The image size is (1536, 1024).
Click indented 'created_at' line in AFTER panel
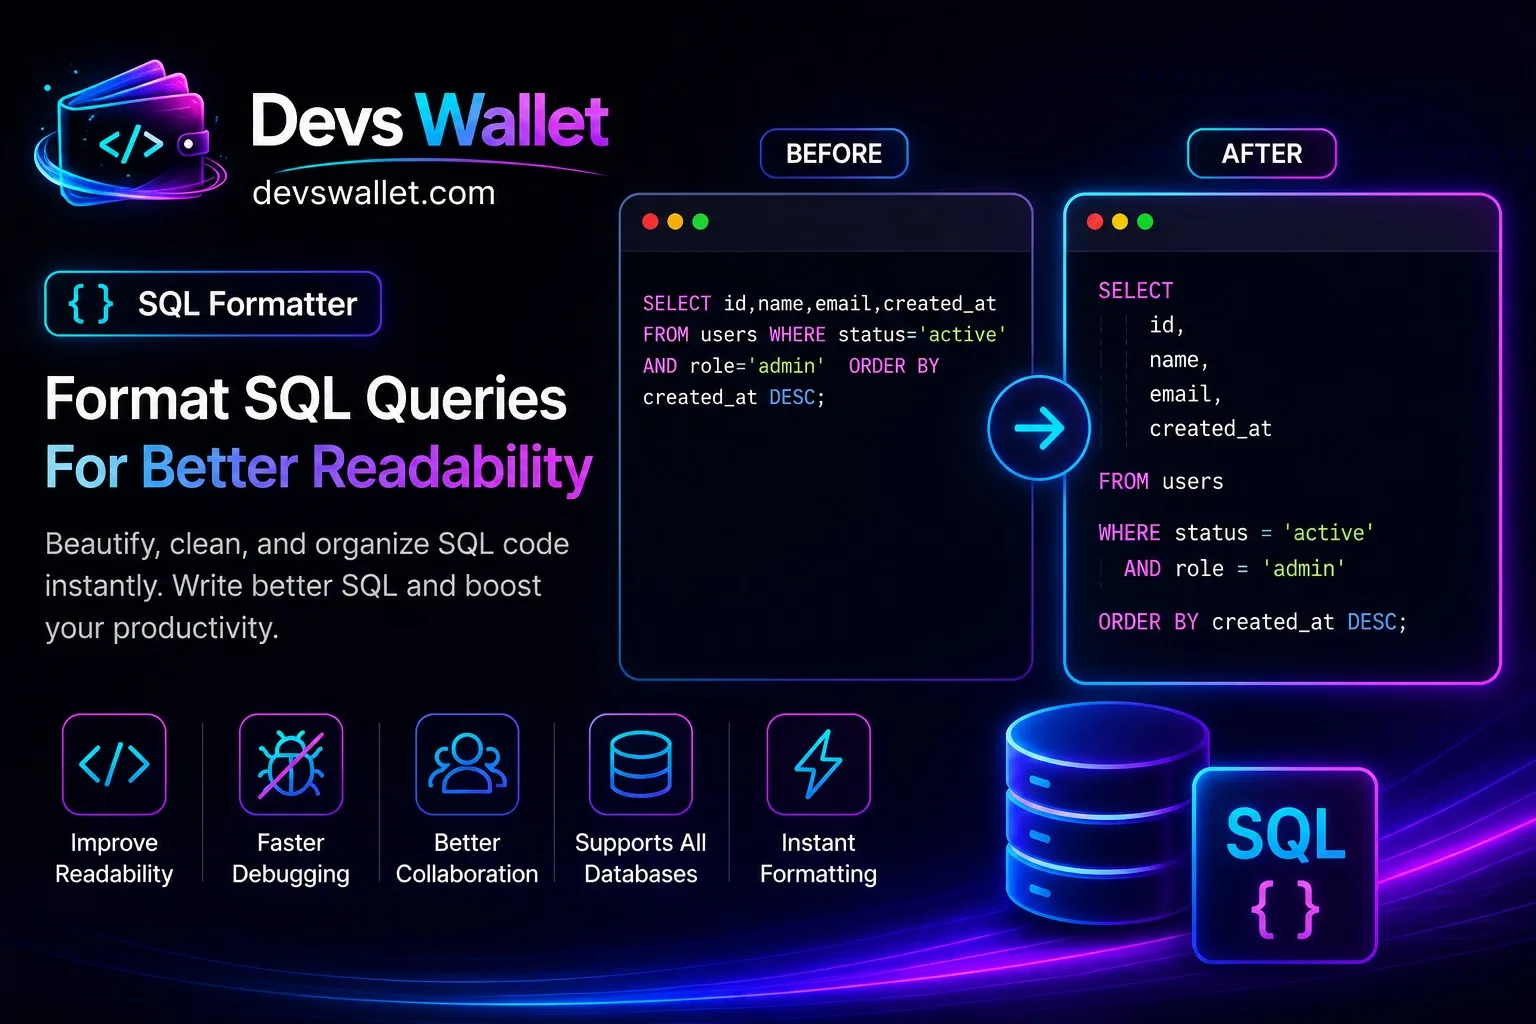1211,429
